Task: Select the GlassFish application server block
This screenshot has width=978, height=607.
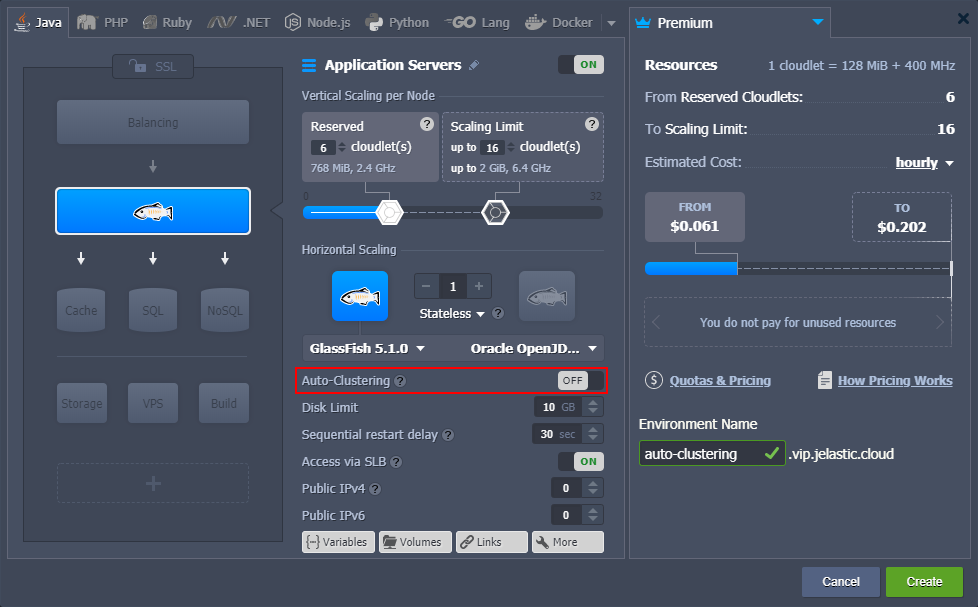Action: point(153,211)
